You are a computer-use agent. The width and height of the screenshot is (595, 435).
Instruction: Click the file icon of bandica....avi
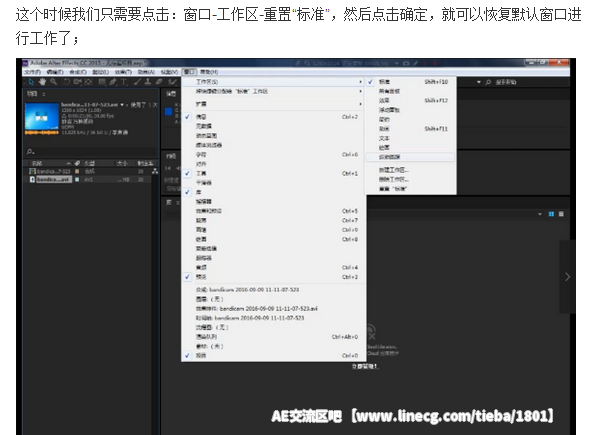point(33,180)
